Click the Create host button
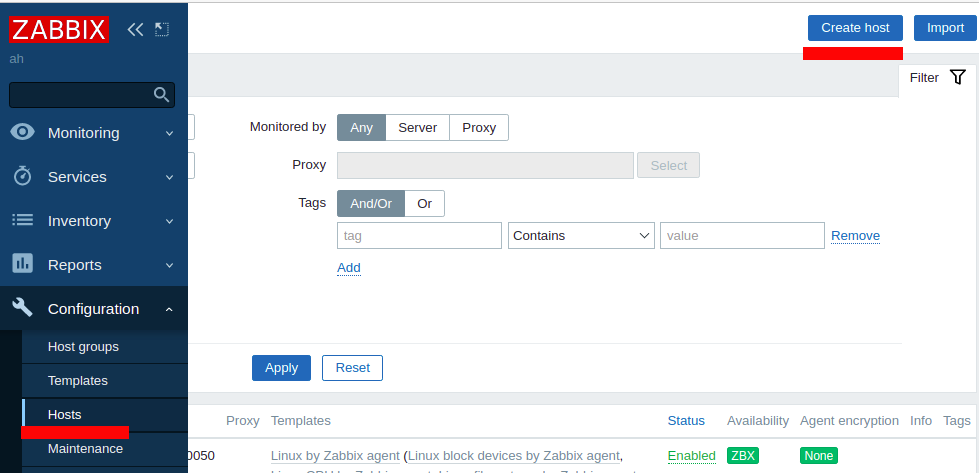 [x=855, y=28]
